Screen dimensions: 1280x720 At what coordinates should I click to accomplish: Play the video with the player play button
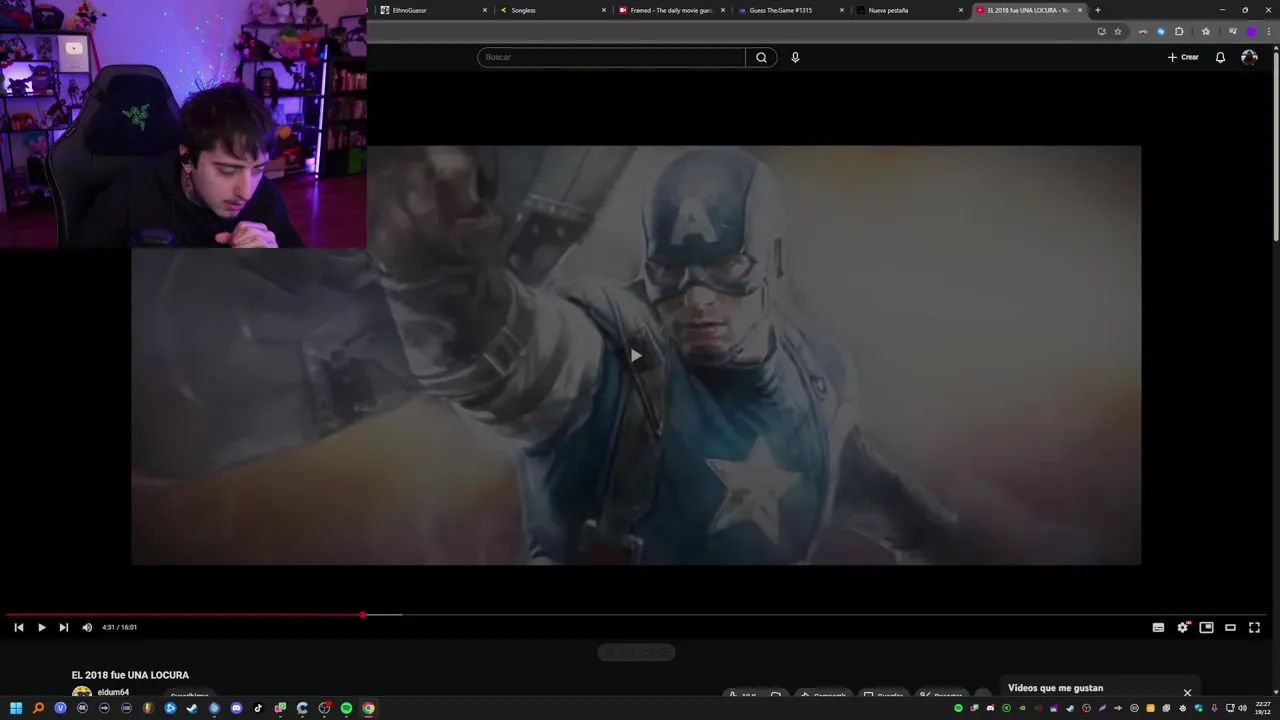41,627
